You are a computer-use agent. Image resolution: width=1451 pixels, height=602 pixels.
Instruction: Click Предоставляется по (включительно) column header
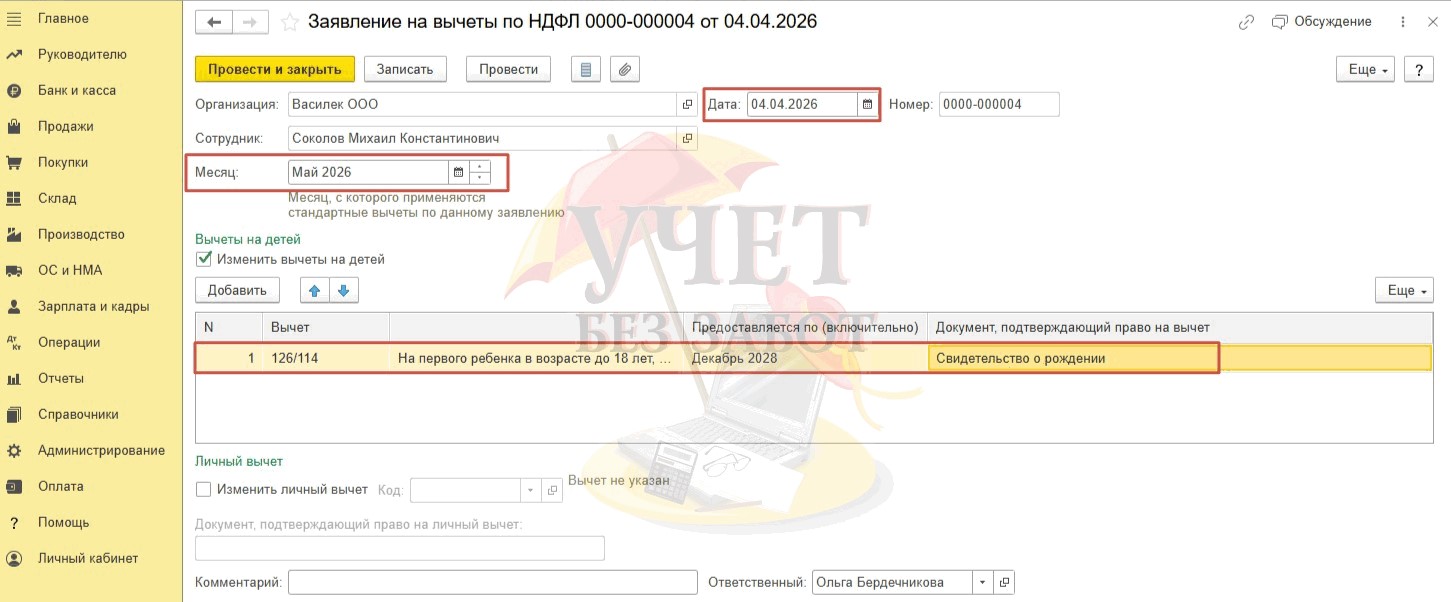click(806, 327)
